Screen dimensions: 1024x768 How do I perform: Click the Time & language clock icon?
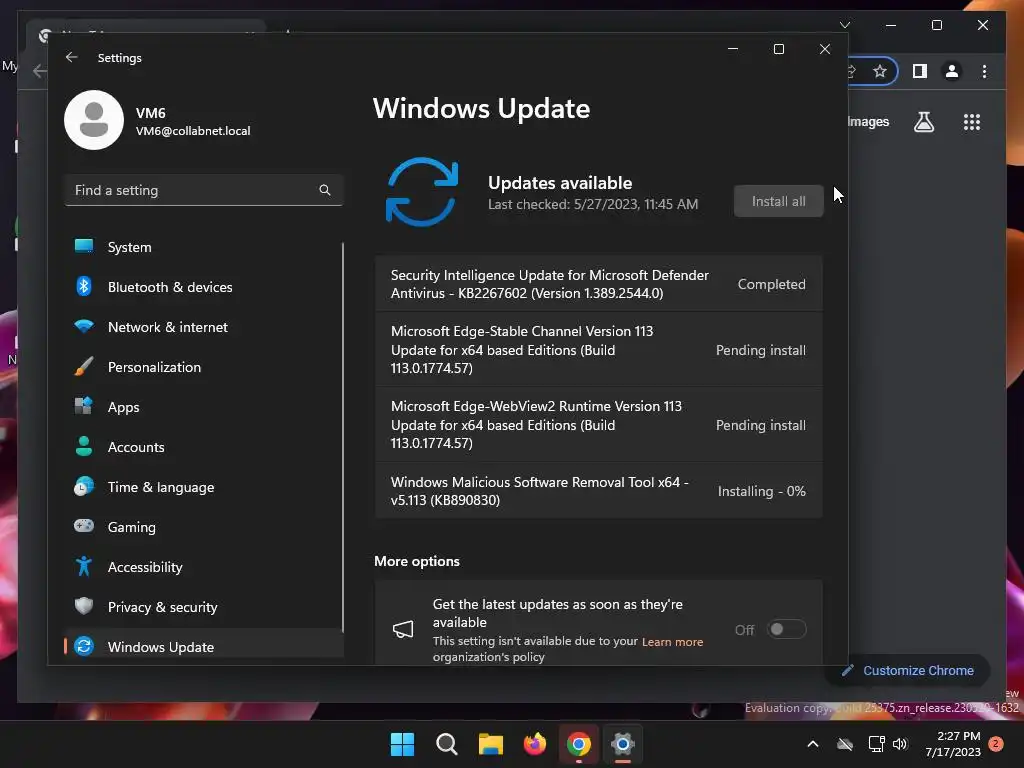point(84,487)
